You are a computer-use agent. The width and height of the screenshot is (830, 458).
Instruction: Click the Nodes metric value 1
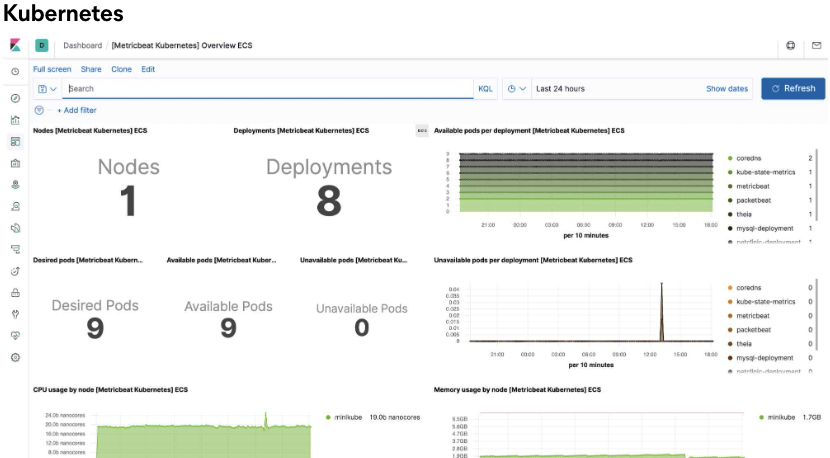(128, 201)
